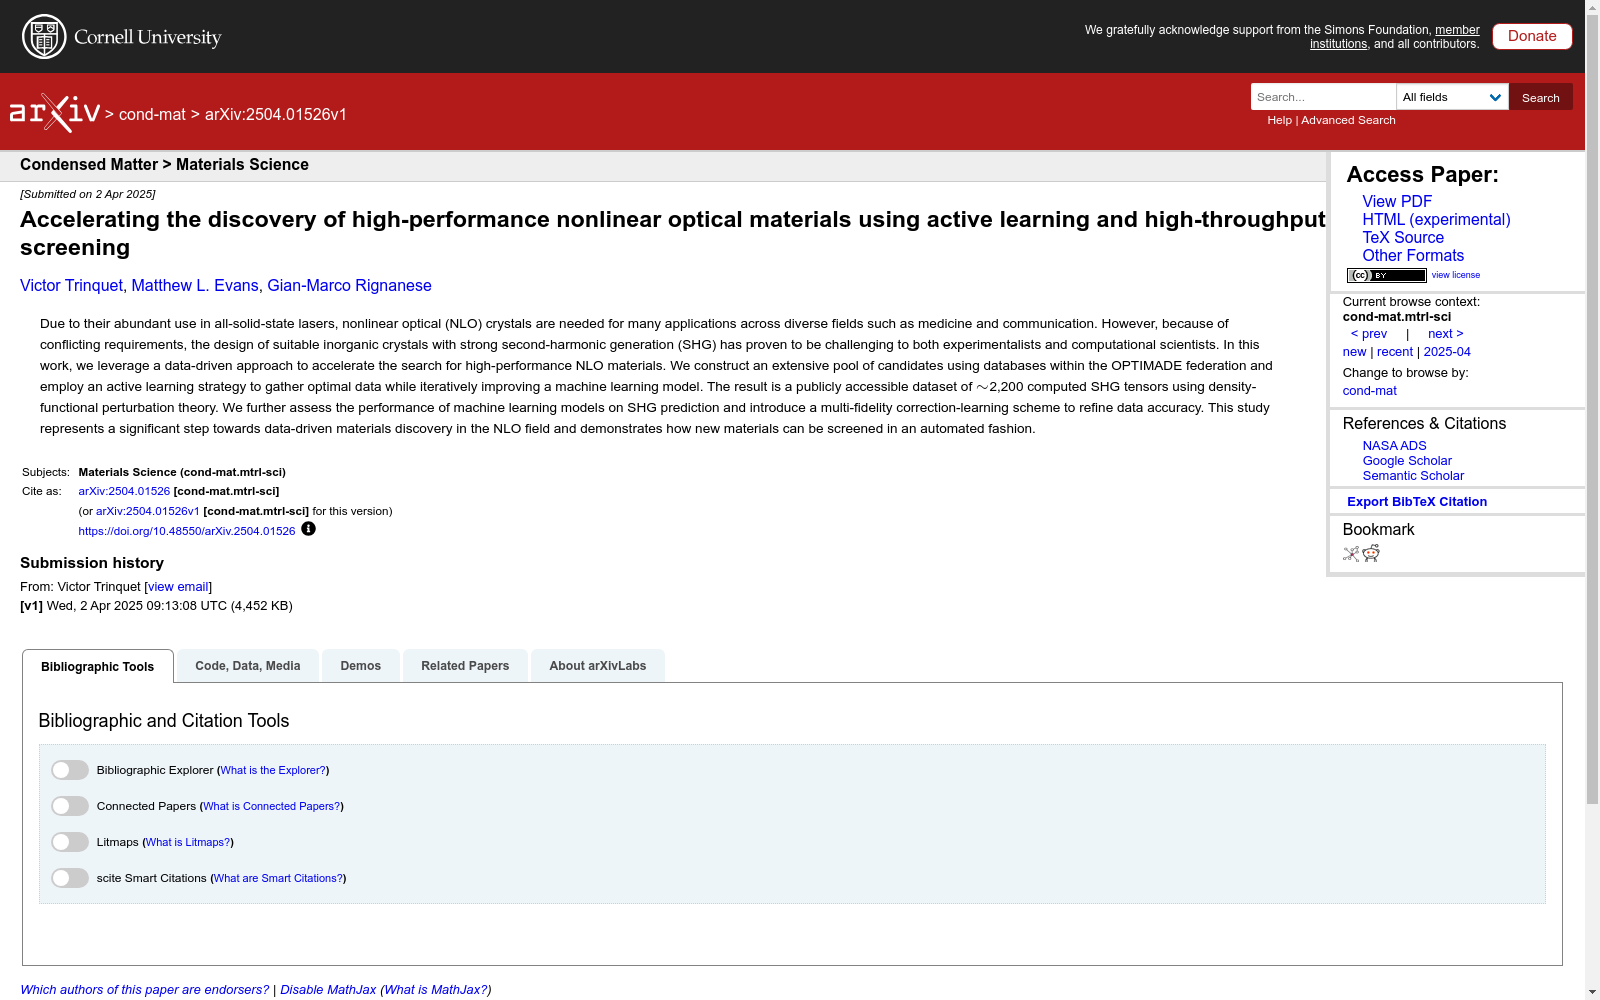Open the All fields search dropdown
The width and height of the screenshot is (1600, 1000).
[1452, 97]
